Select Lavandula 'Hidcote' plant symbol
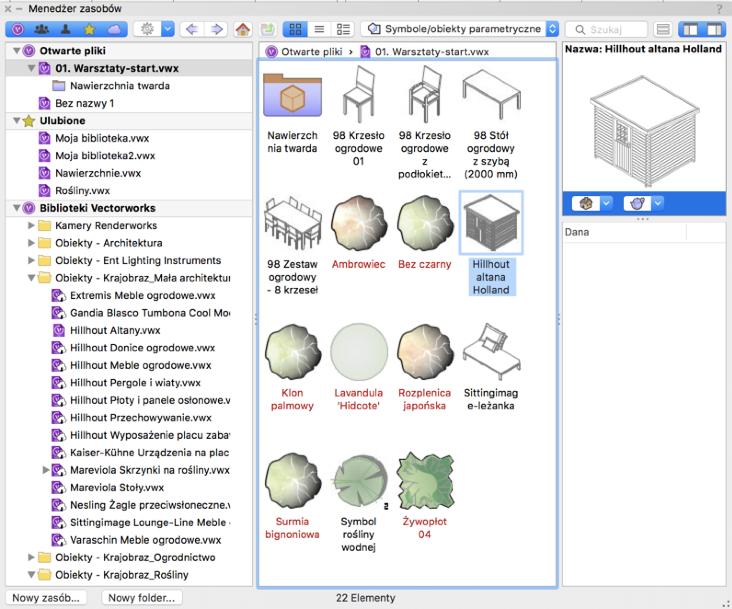Screen dimensions: 732x609 click(x=359, y=352)
